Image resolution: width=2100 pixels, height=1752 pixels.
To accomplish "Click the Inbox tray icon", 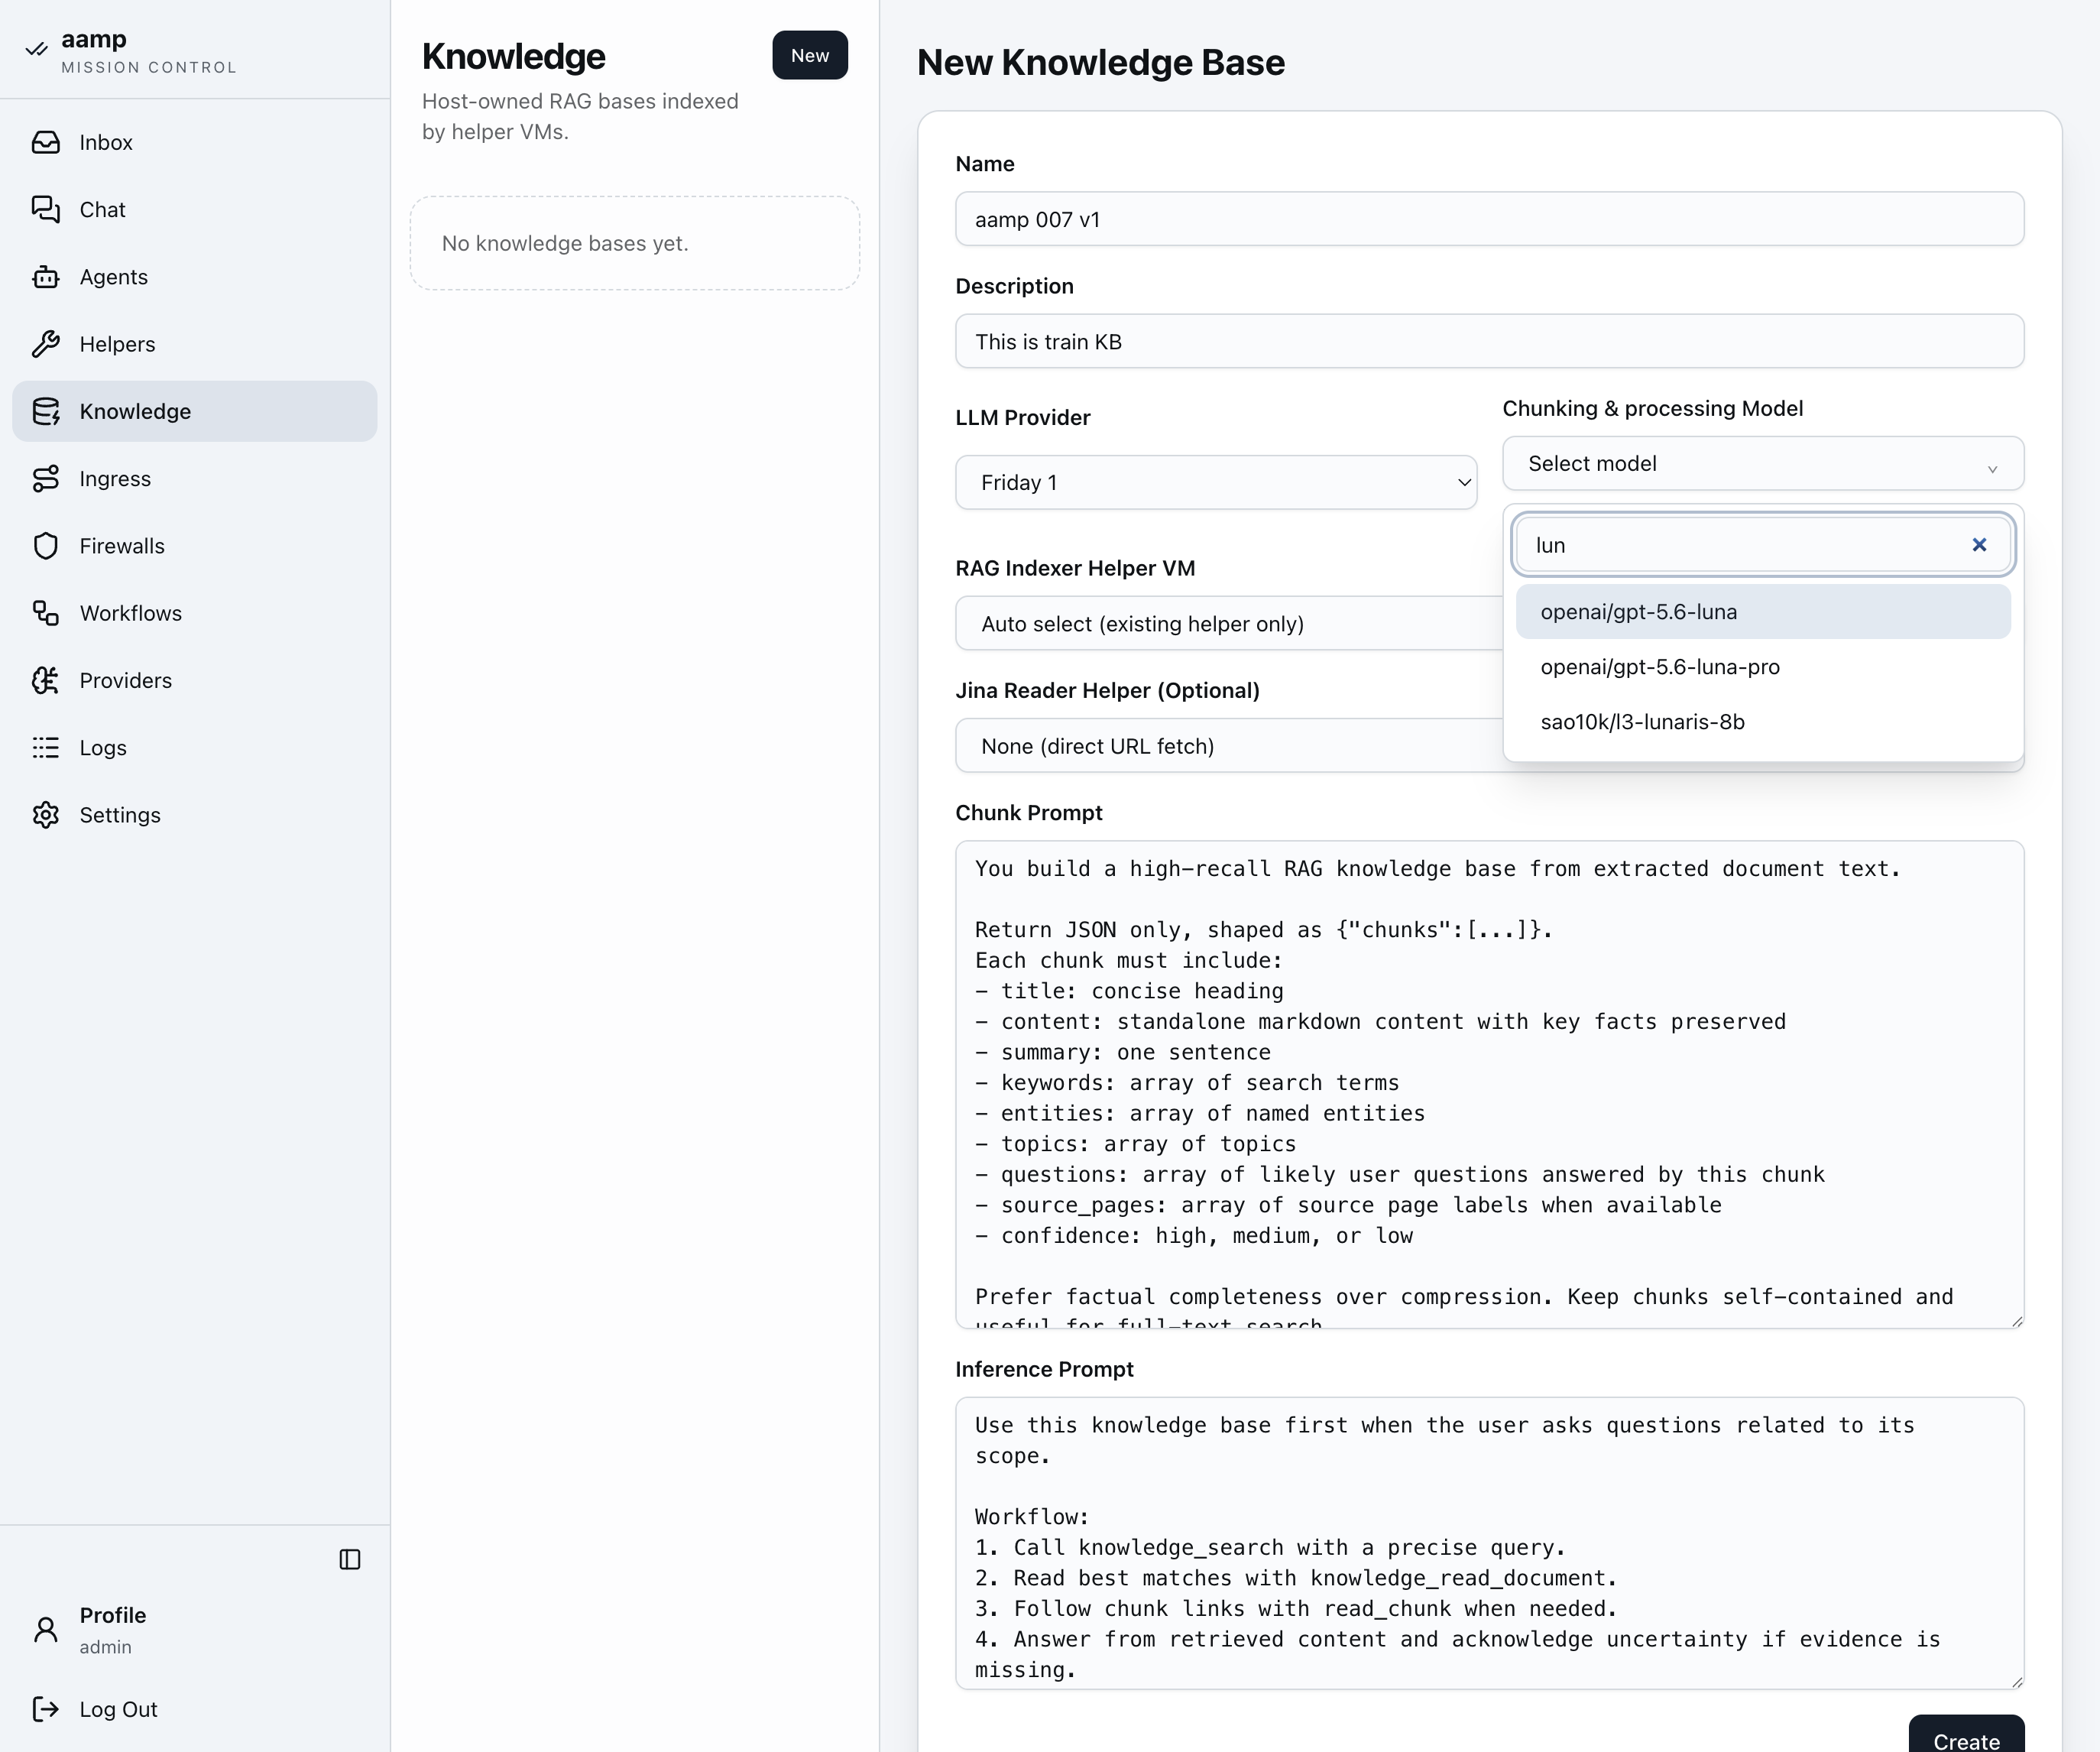I will [46, 142].
